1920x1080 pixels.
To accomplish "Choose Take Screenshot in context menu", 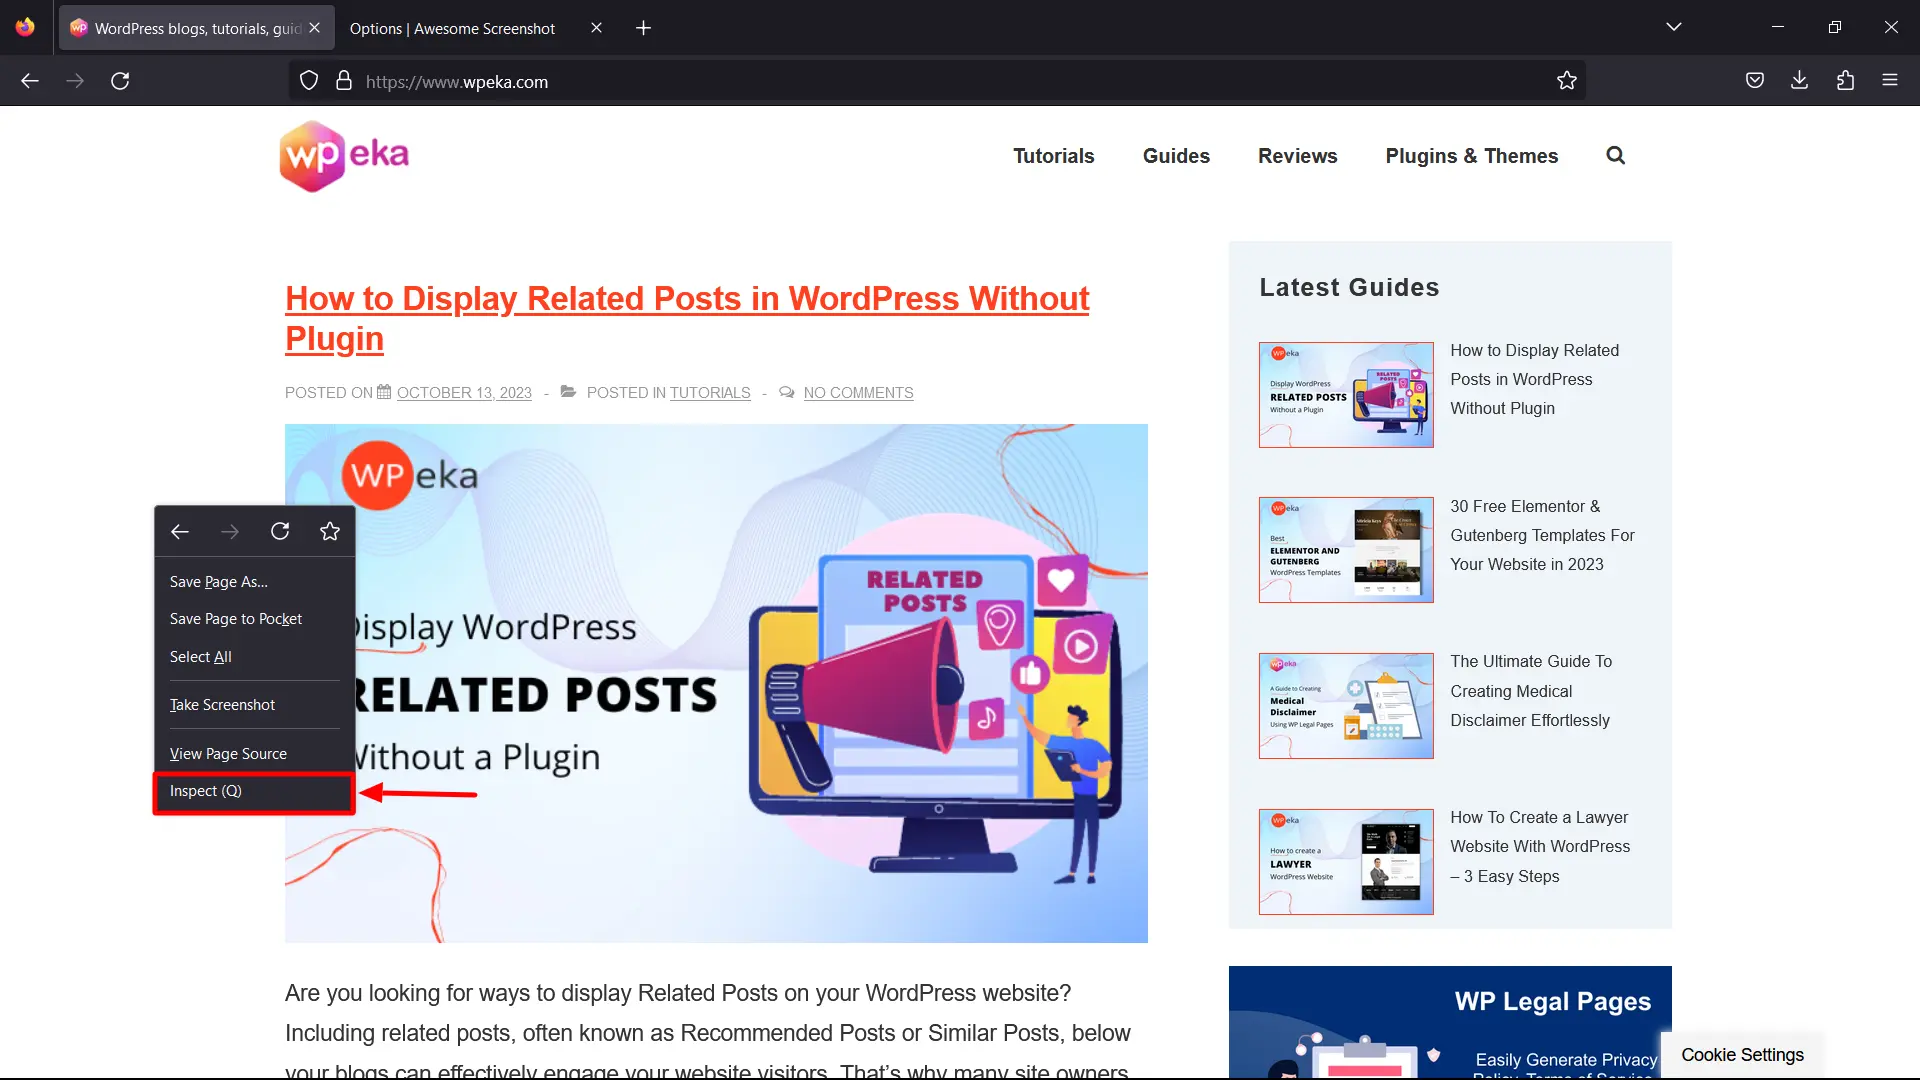I will 255,705.
